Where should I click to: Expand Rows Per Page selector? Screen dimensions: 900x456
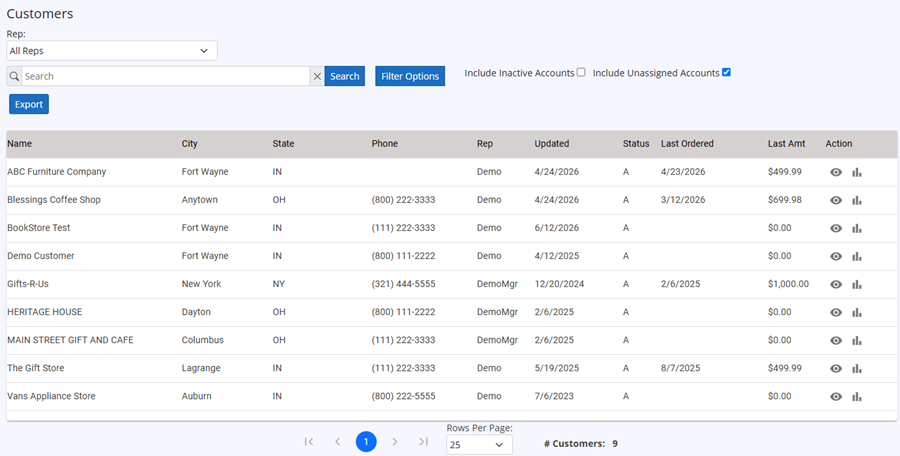click(x=479, y=445)
